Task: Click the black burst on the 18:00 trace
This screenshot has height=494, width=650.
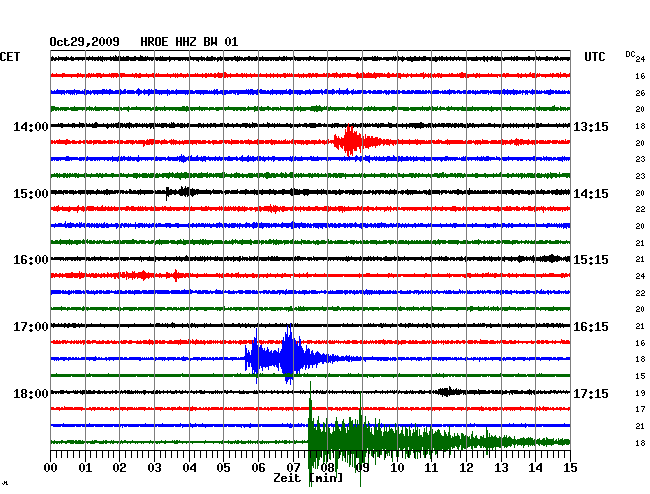Action: pyautogui.click(x=449, y=392)
